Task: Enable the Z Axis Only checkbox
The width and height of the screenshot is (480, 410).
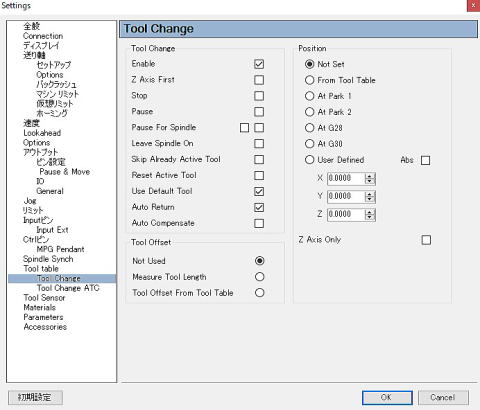Action: [426, 240]
